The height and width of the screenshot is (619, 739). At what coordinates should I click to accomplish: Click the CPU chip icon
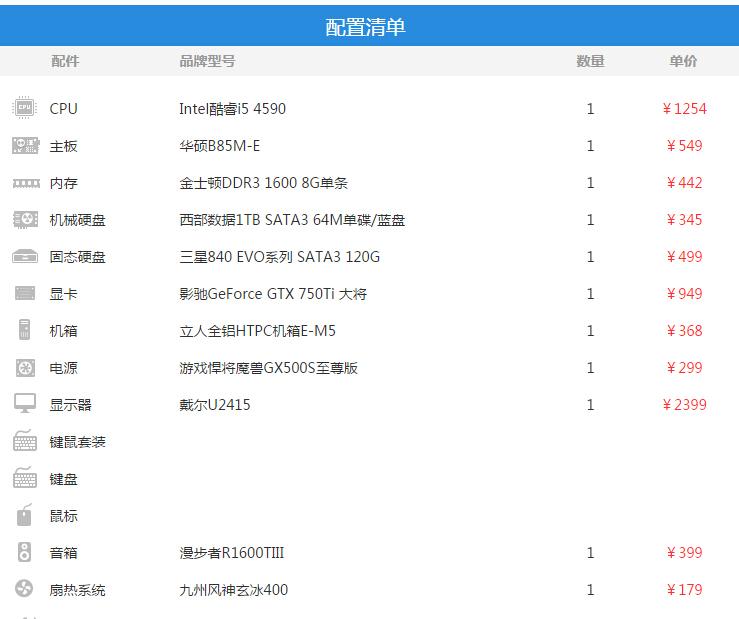click(25, 108)
